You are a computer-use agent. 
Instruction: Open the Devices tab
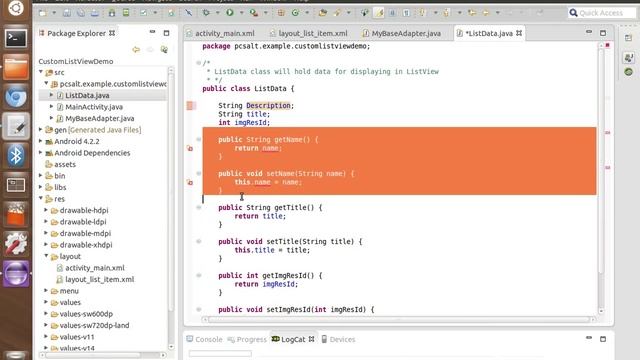[x=338, y=339]
